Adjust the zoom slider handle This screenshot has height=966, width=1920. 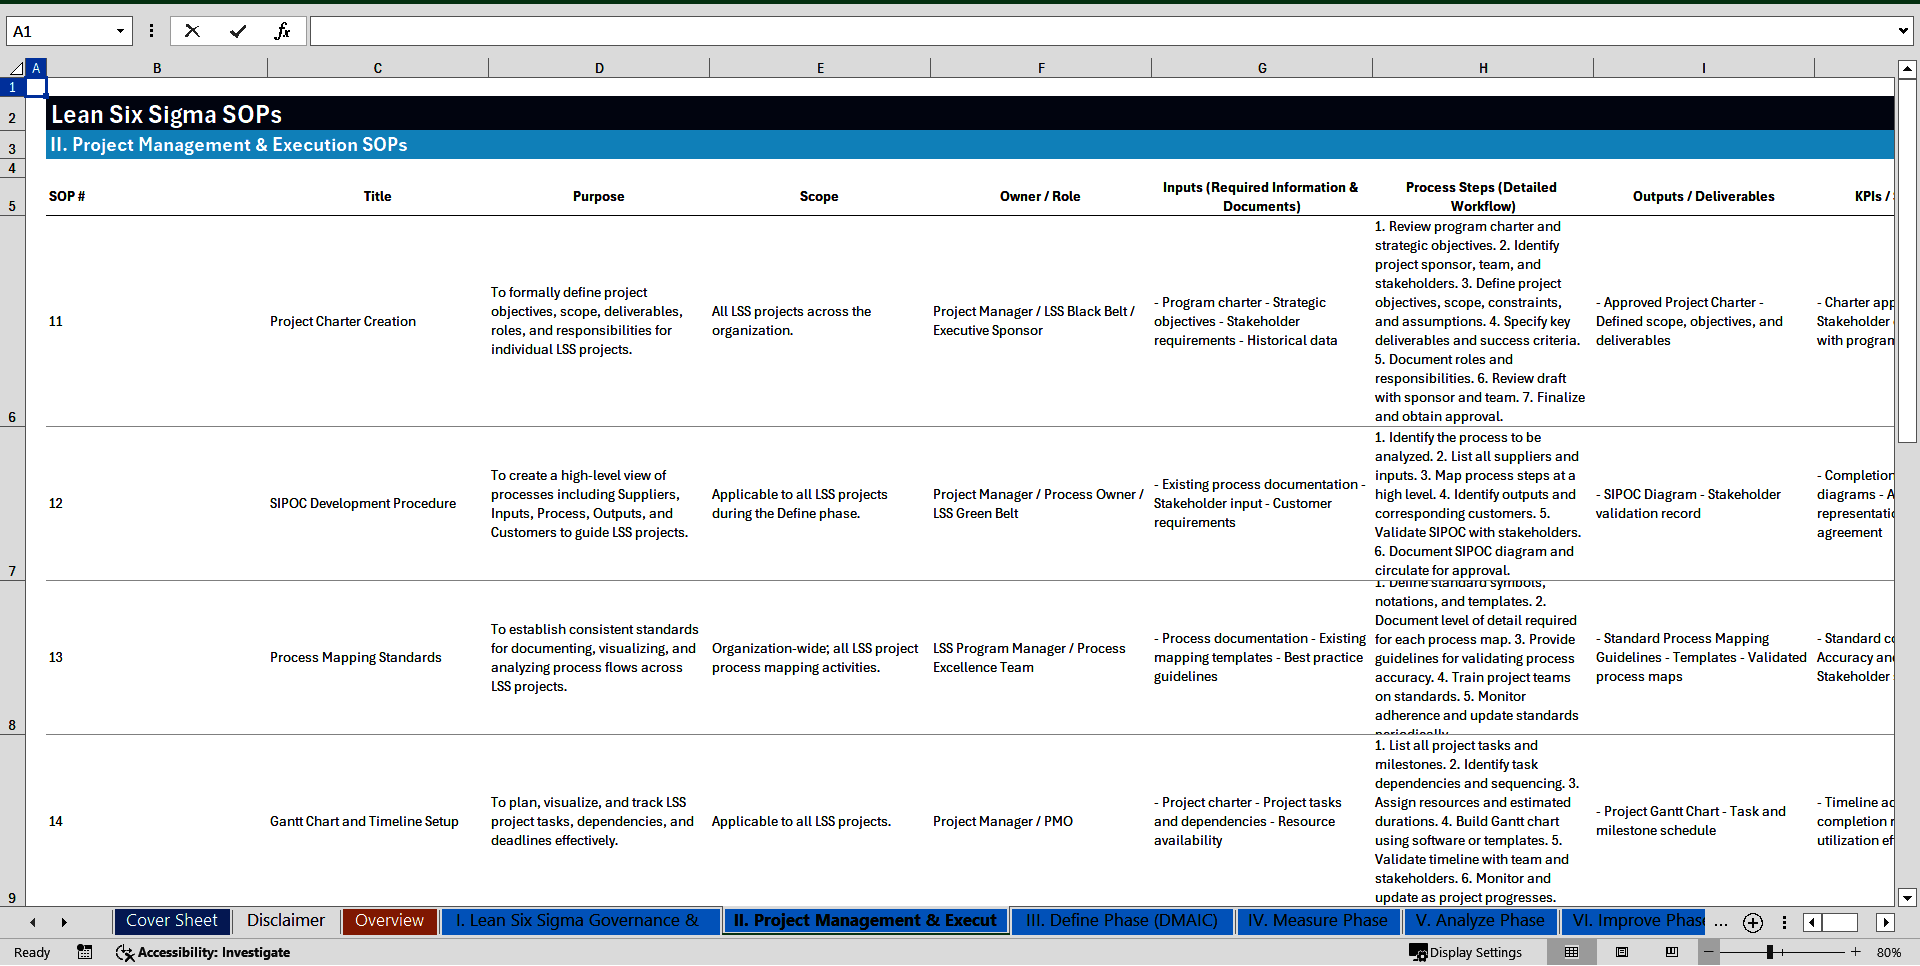coord(1769,952)
